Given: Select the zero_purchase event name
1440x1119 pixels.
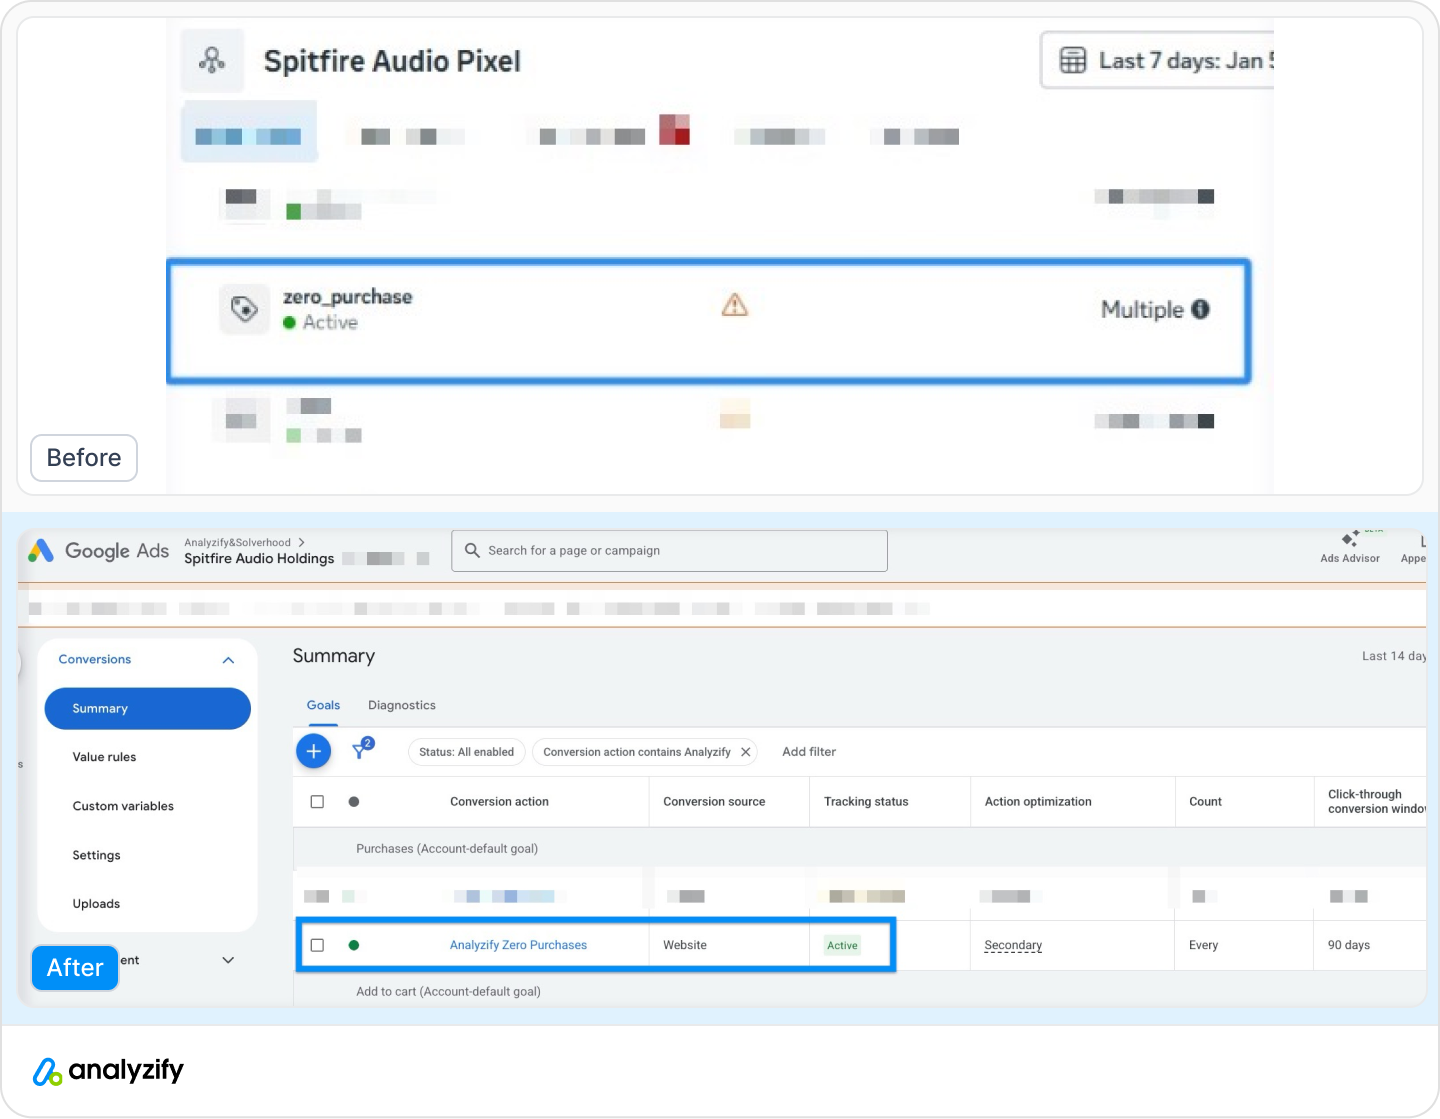Looking at the screenshot, I should tap(348, 297).
